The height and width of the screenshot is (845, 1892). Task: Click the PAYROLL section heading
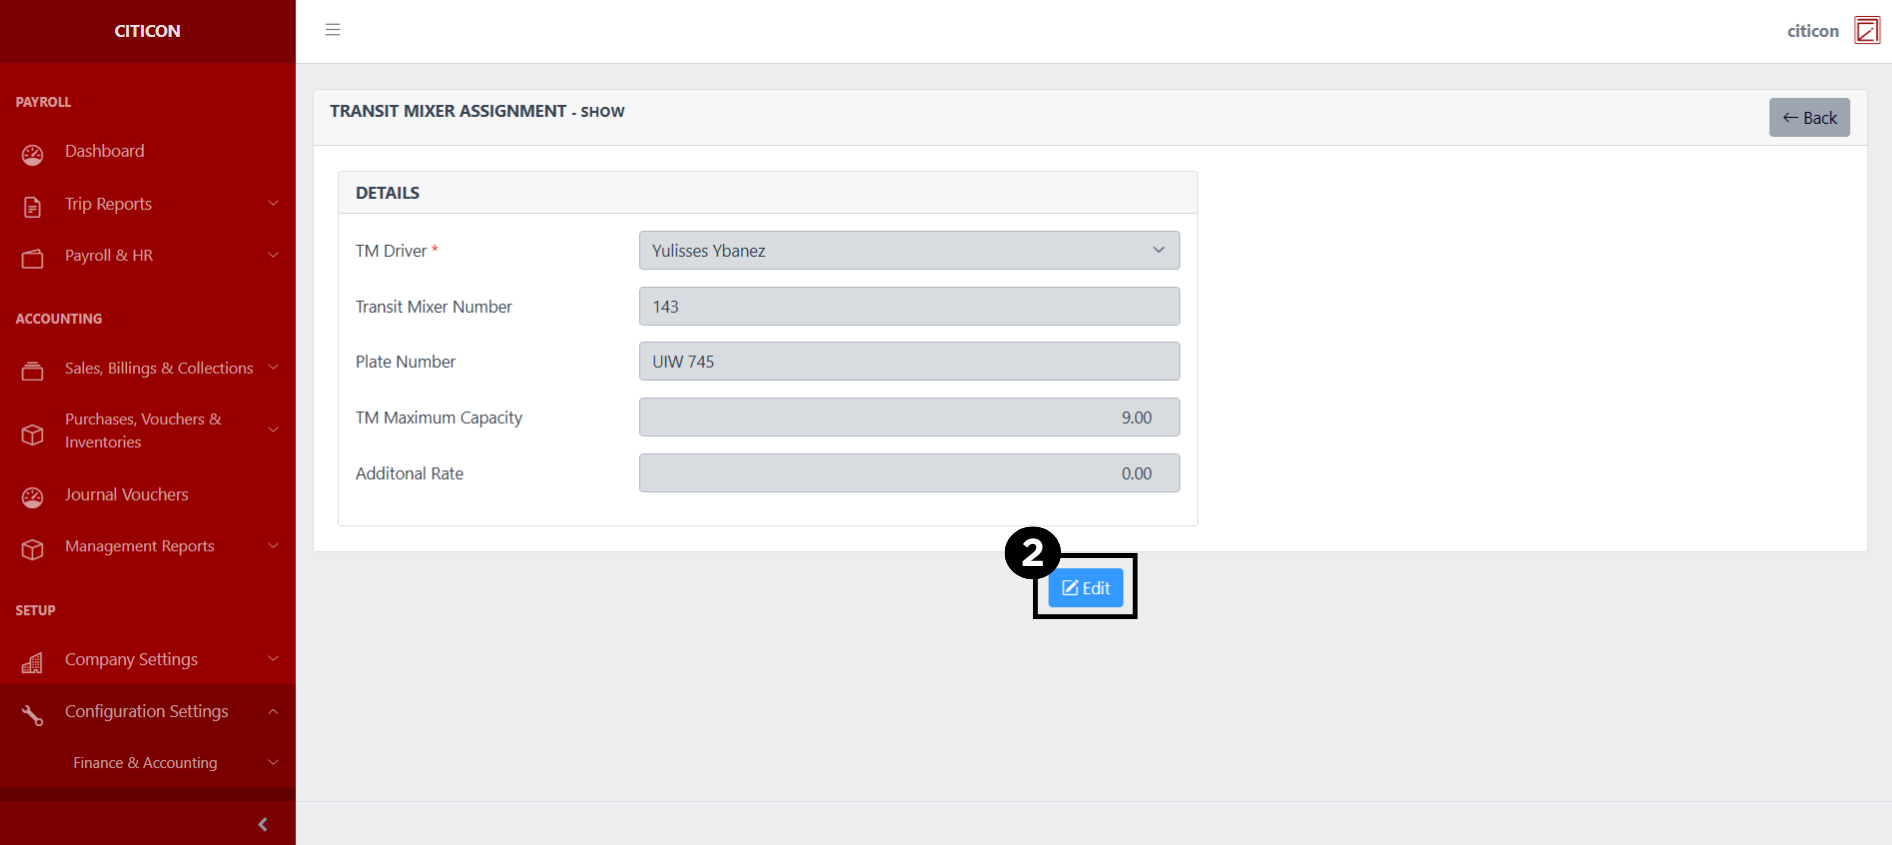pos(43,102)
